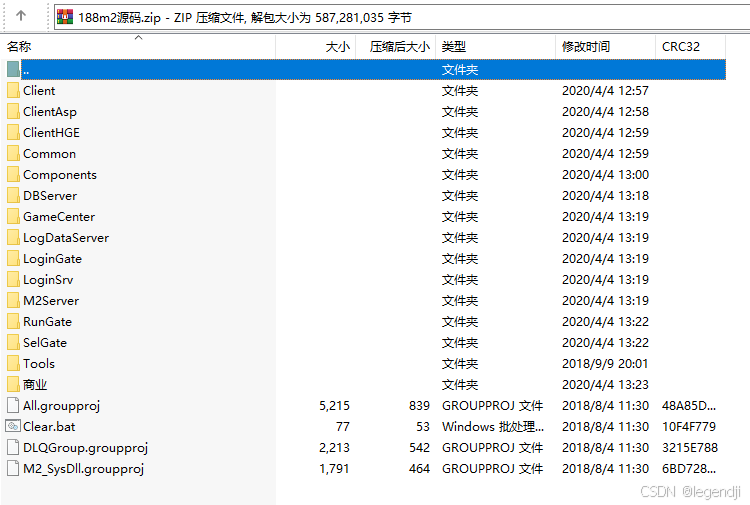The image size is (750, 505).
Task: Select the DBServer folder icon
Action: pyautogui.click(x=13, y=196)
